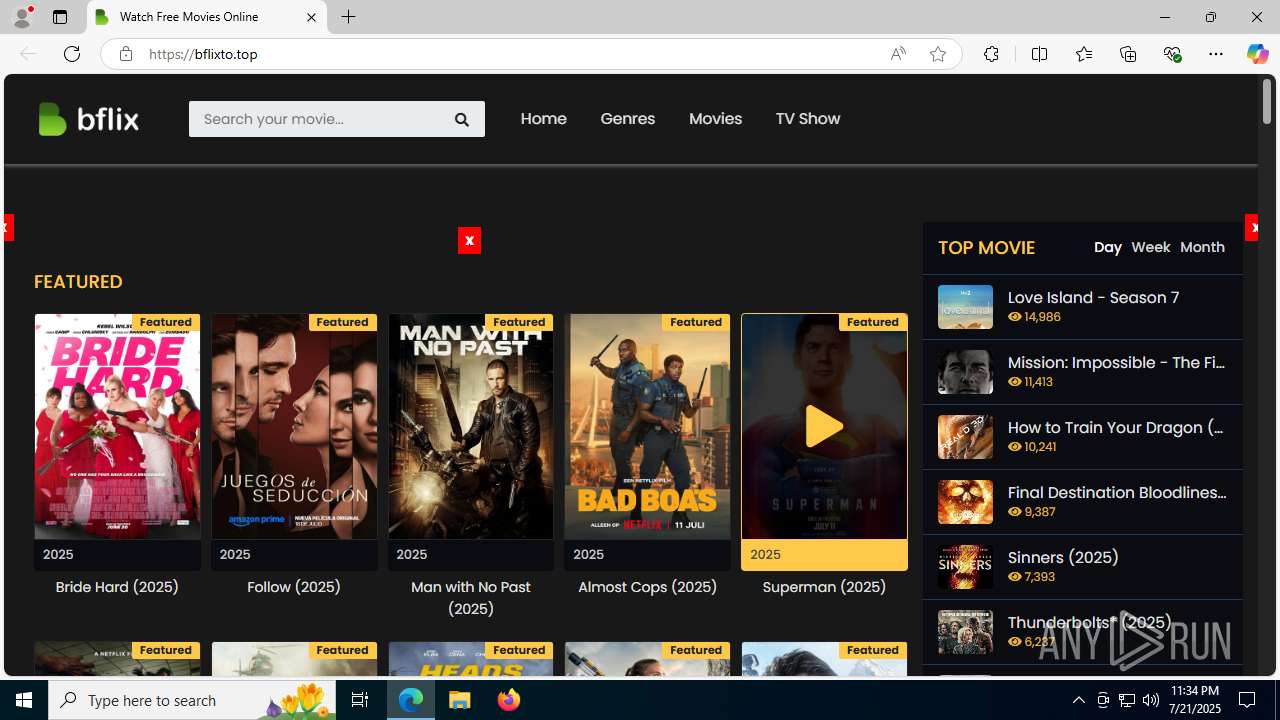Open Follow poster thumbnail

coord(294,427)
